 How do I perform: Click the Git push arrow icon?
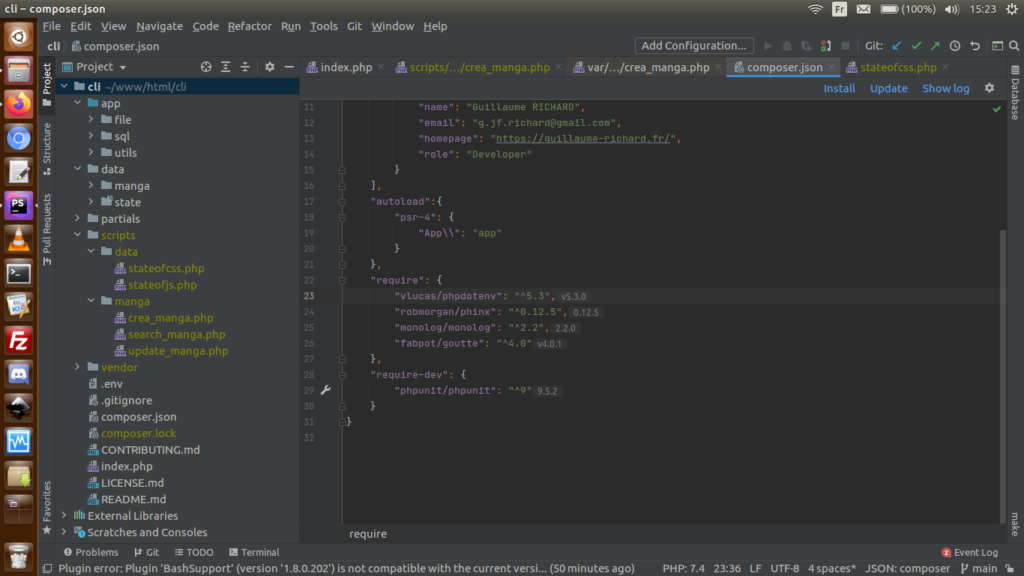pos(935,46)
